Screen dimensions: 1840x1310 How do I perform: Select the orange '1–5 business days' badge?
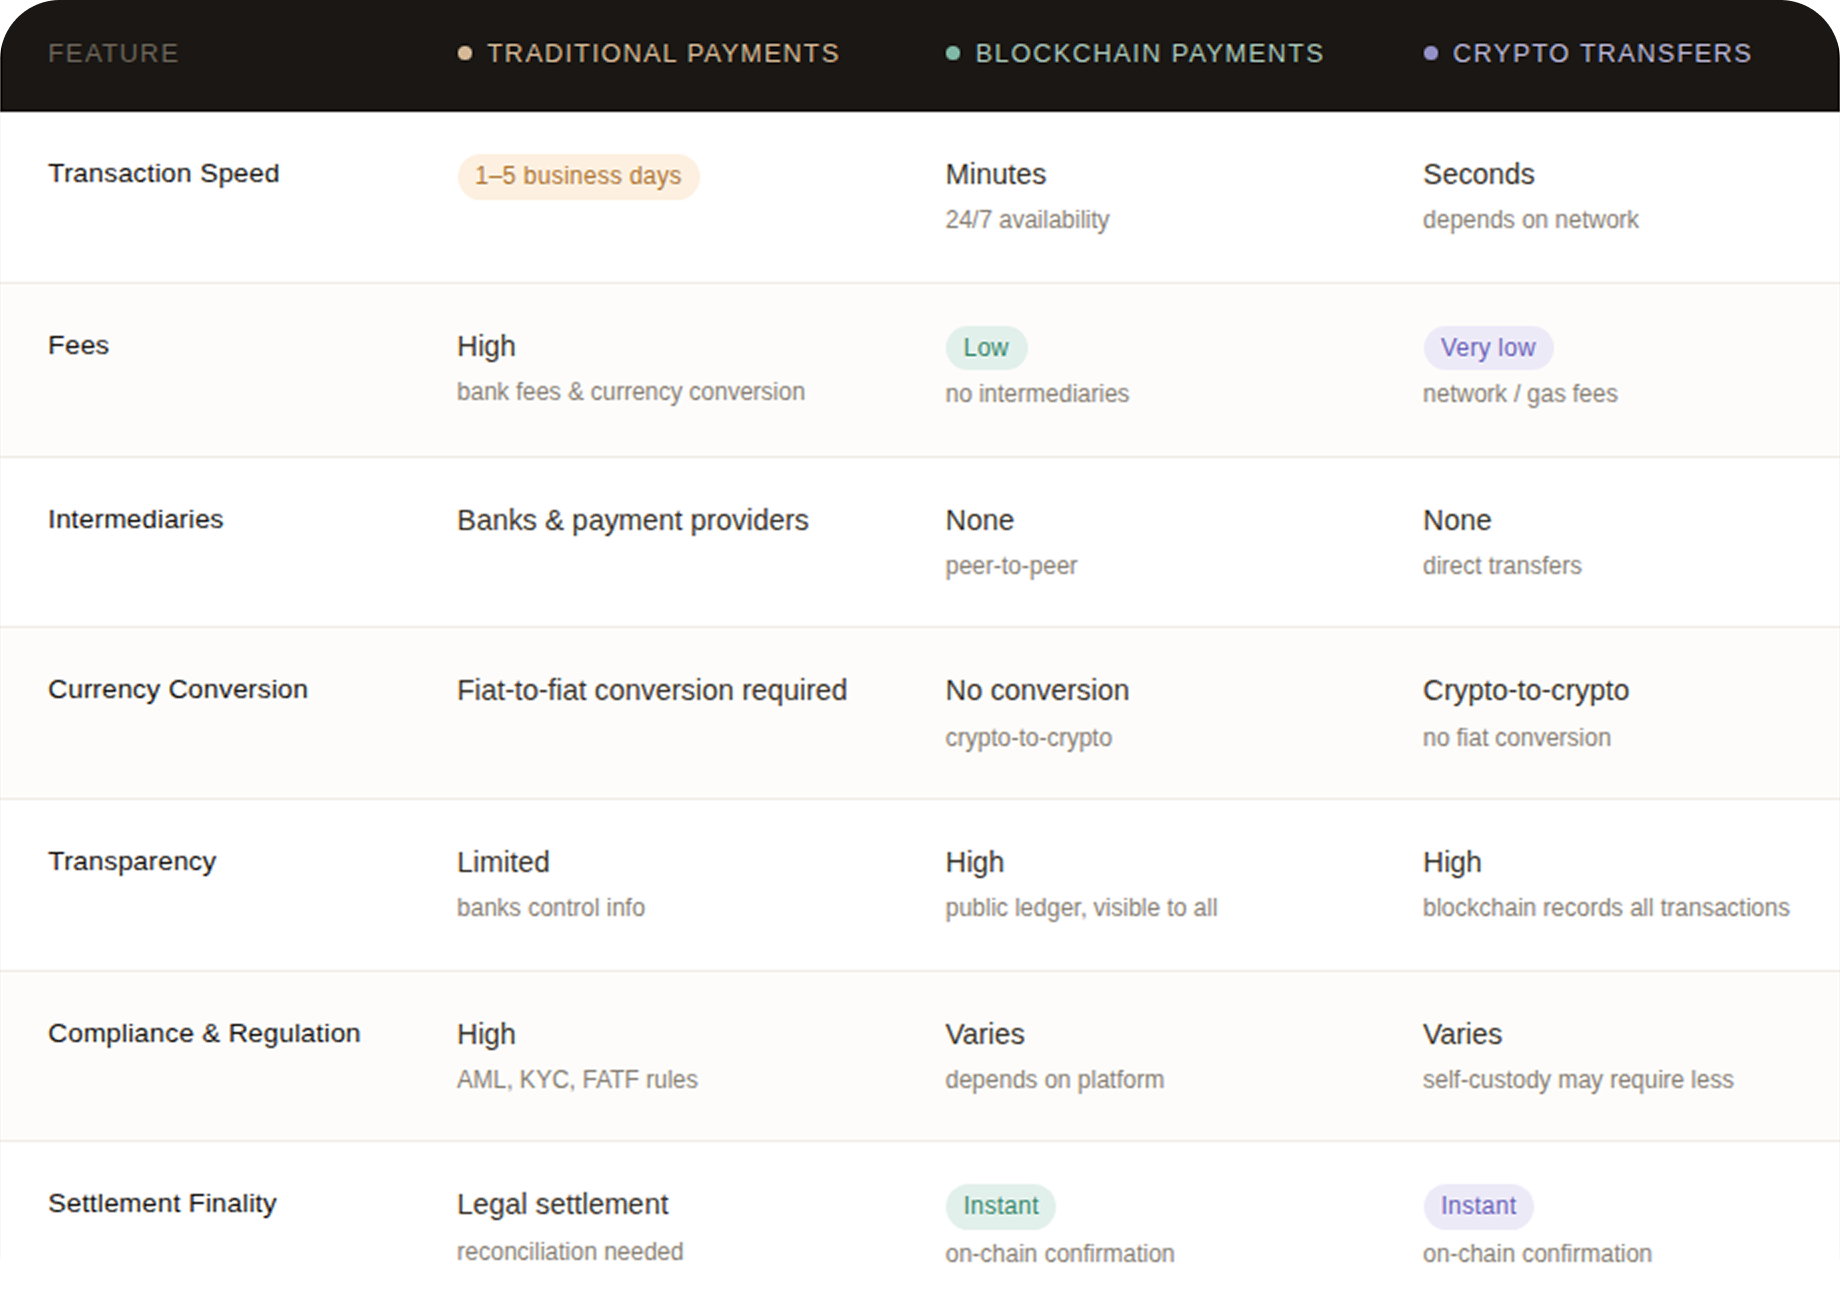tap(578, 176)
